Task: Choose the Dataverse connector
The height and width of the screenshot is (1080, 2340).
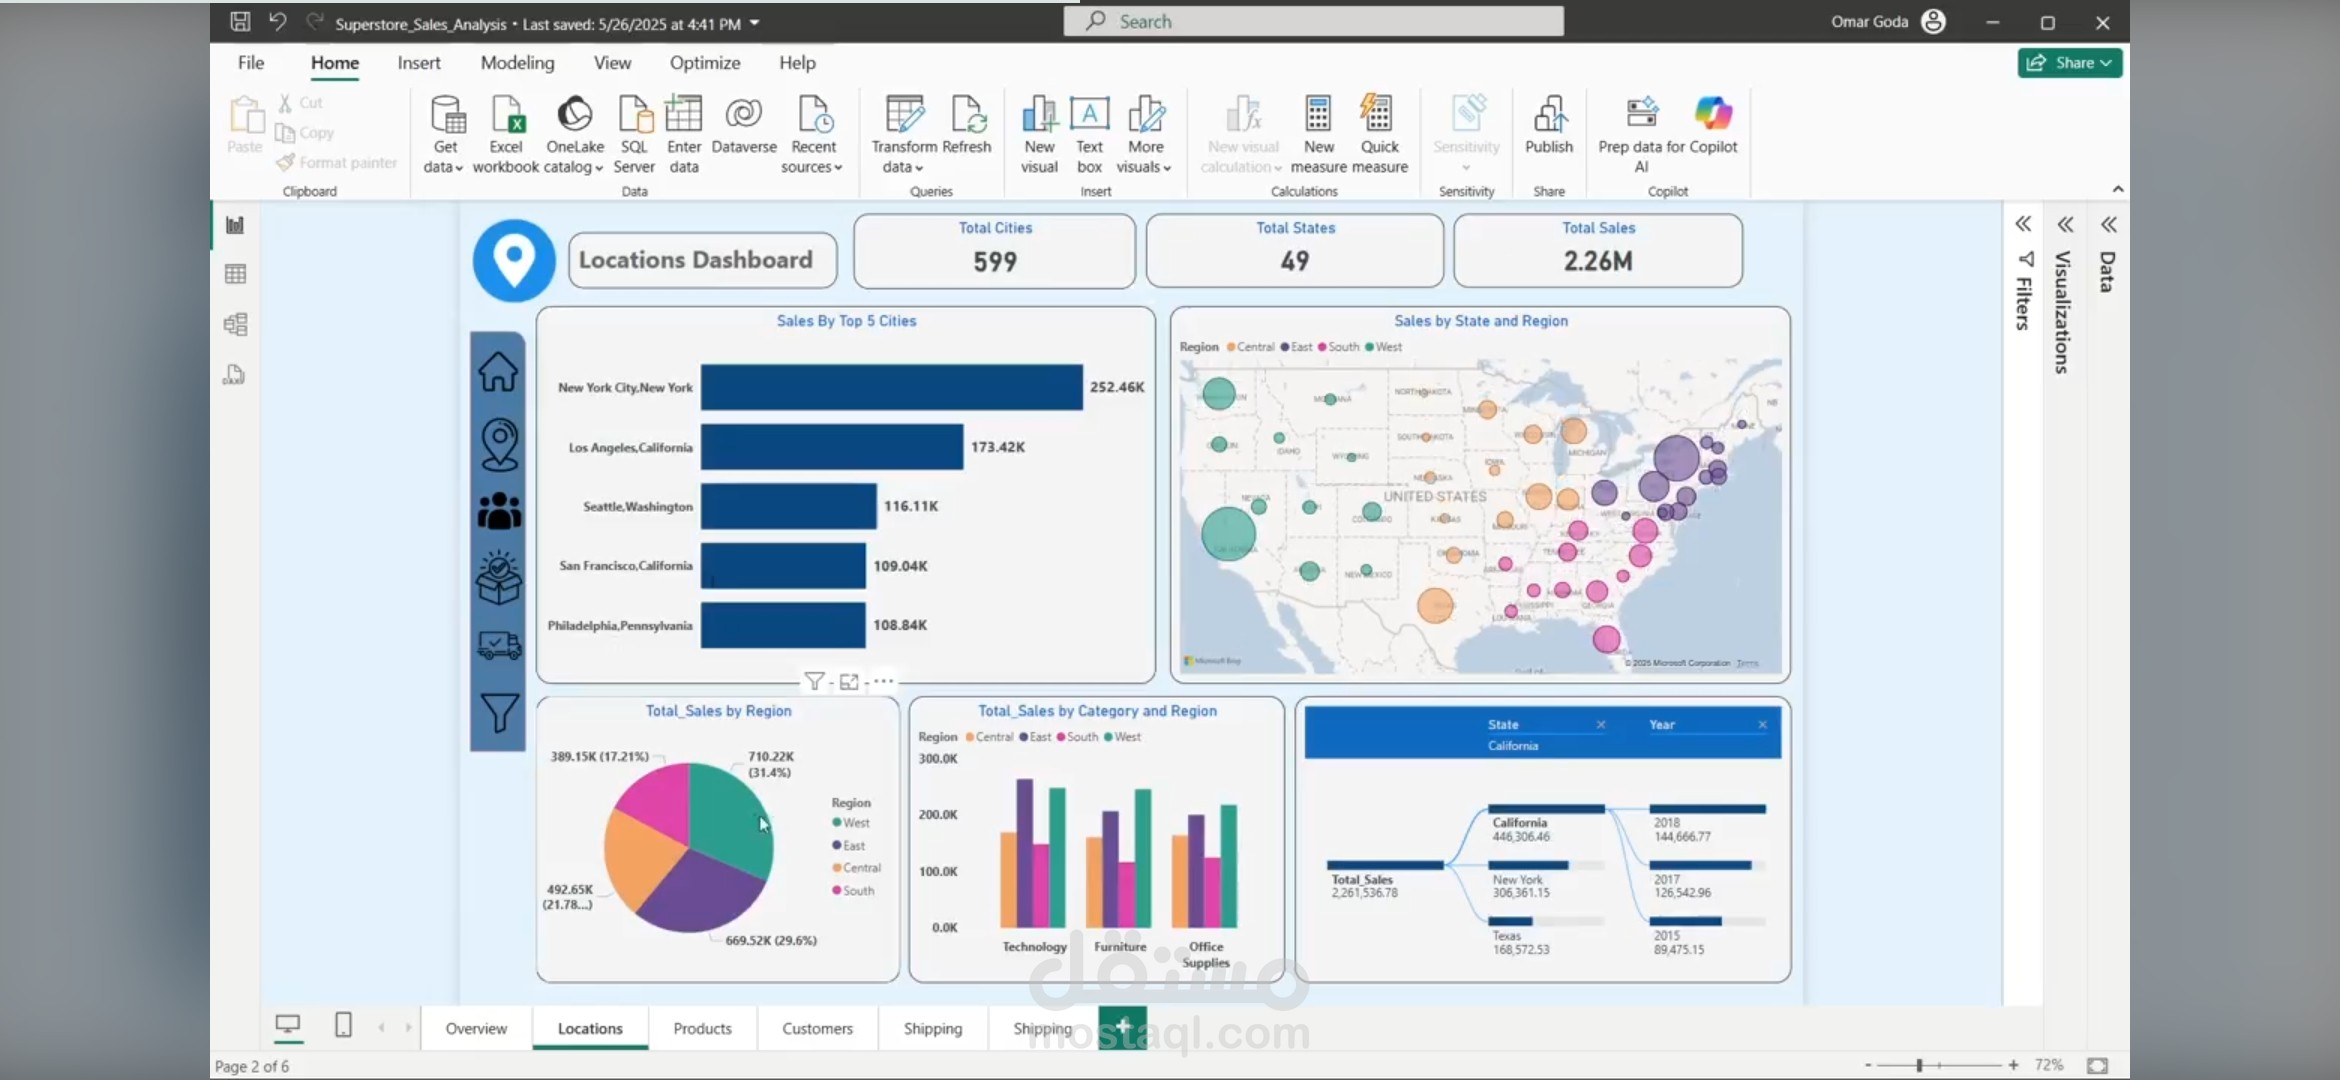Action: point(744,125)
